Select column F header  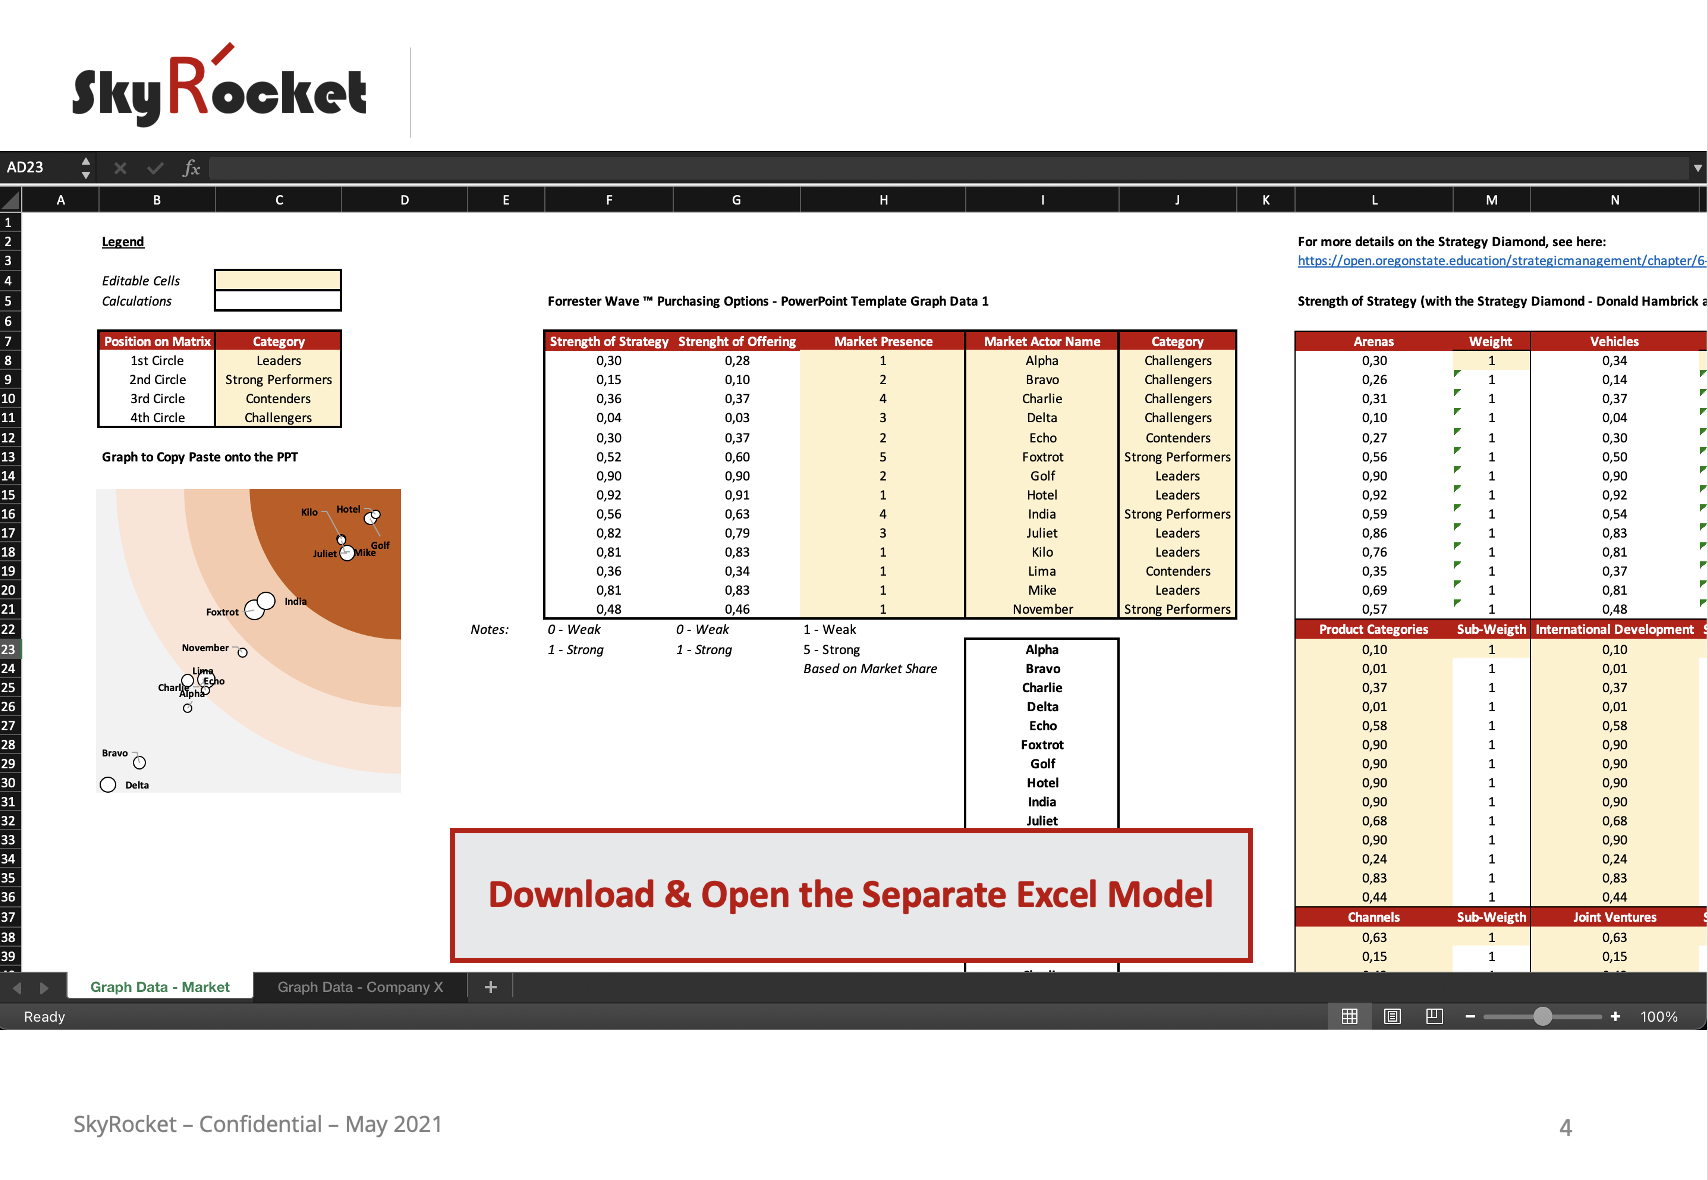pyautogui.click(x=609, y=200)
